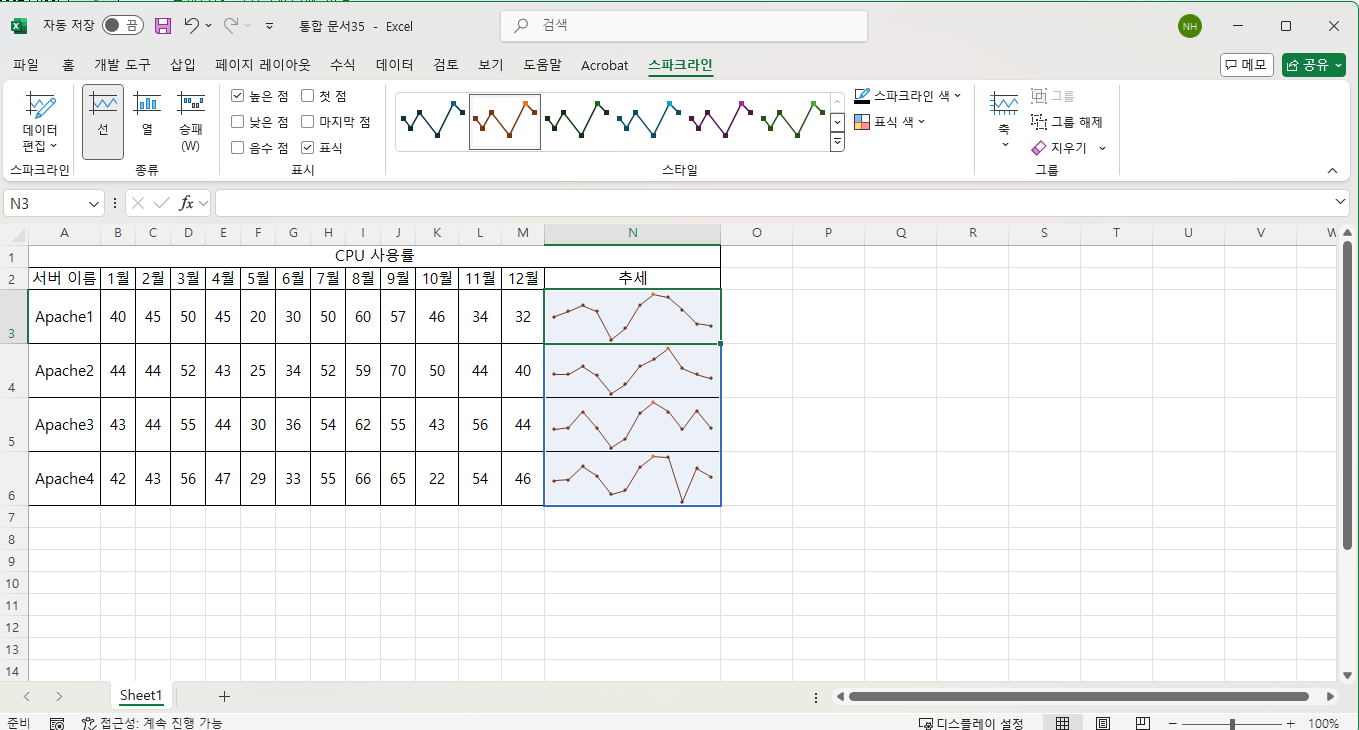Switch to the 데이터 ribbon tab
Viewport: 1359px width, 730px height.
click(393, 64)
